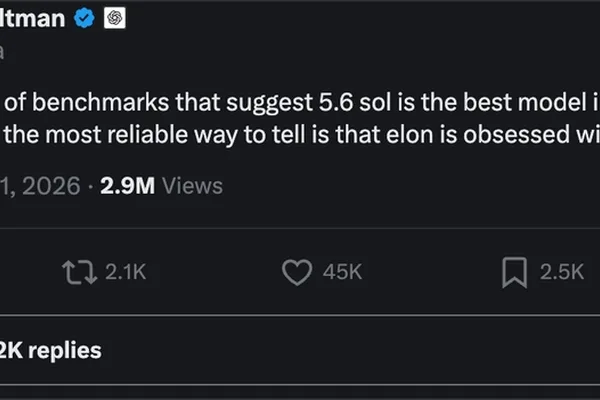Click the "Views" label
The height and width of the screenshot is (400, 600).
tap(192, 186)
